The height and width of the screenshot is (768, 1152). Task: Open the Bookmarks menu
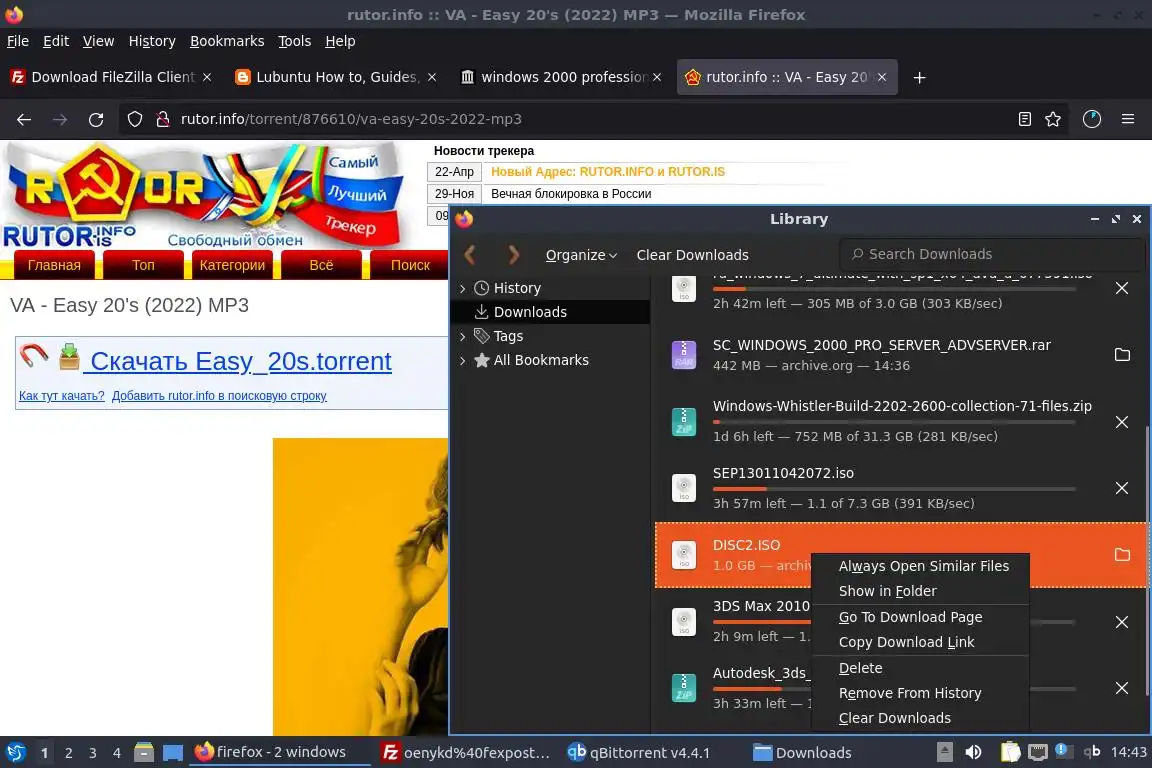227,41
